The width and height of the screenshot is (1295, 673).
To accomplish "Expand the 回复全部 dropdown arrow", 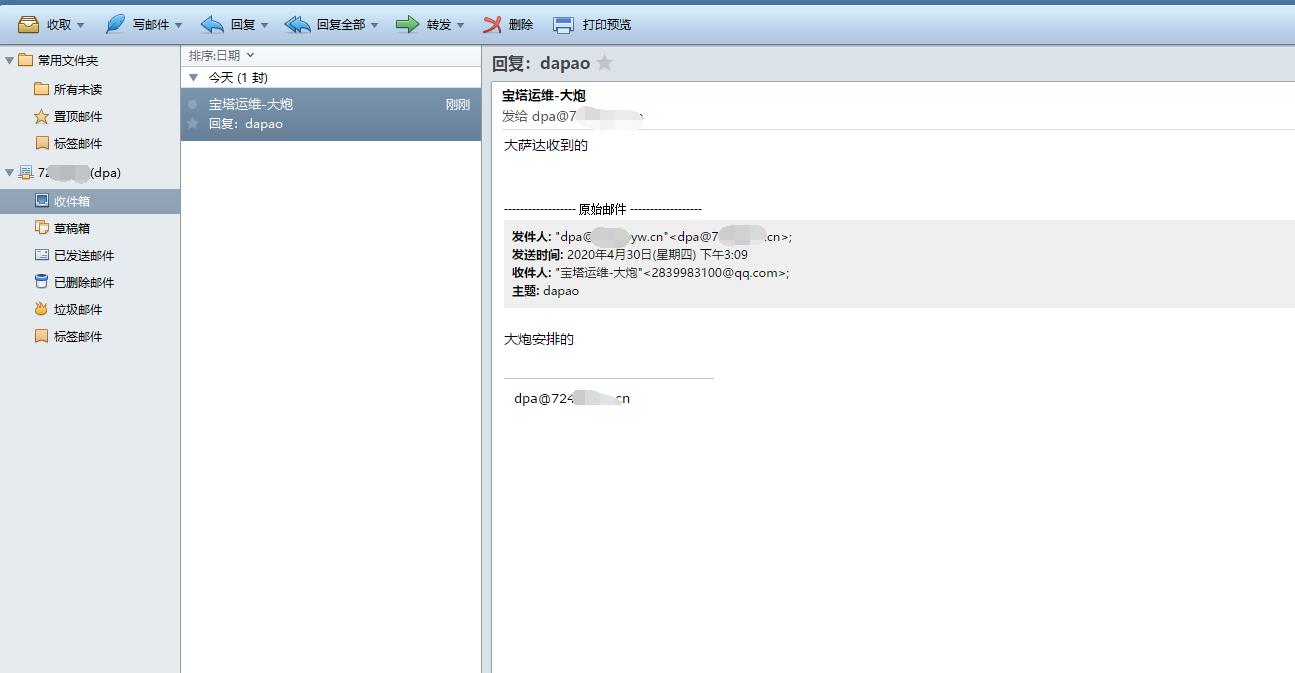I will click(375, 25).
